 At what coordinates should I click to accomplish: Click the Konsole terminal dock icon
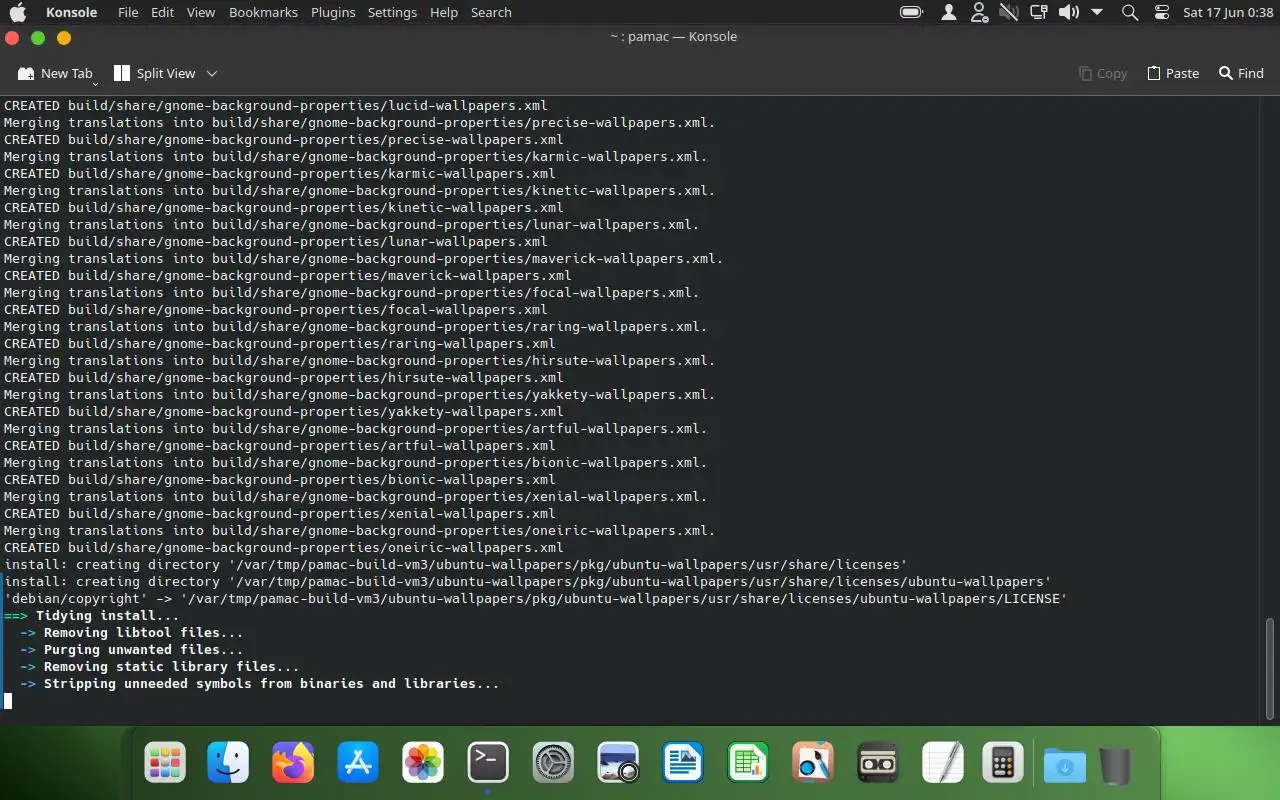(x=488, y=764)
